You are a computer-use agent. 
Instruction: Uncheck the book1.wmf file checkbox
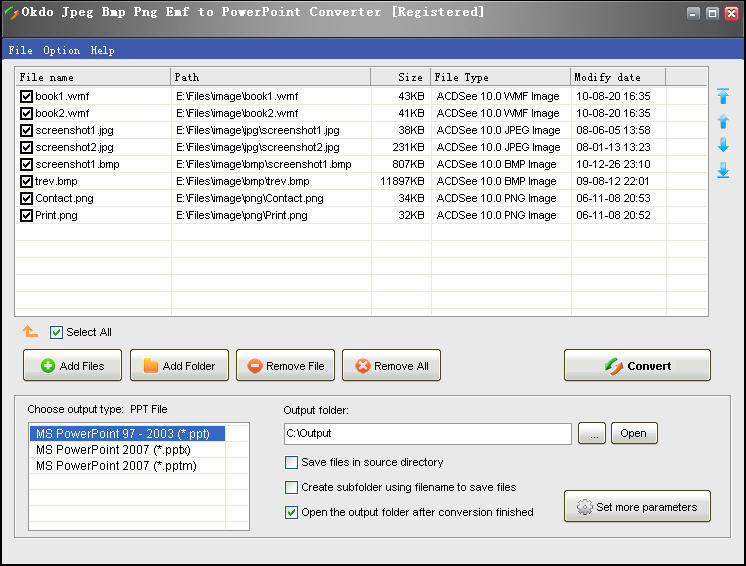26,97
